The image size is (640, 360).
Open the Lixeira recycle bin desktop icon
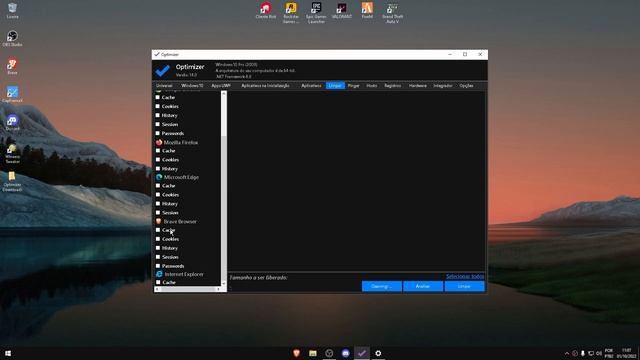[12, 11]
